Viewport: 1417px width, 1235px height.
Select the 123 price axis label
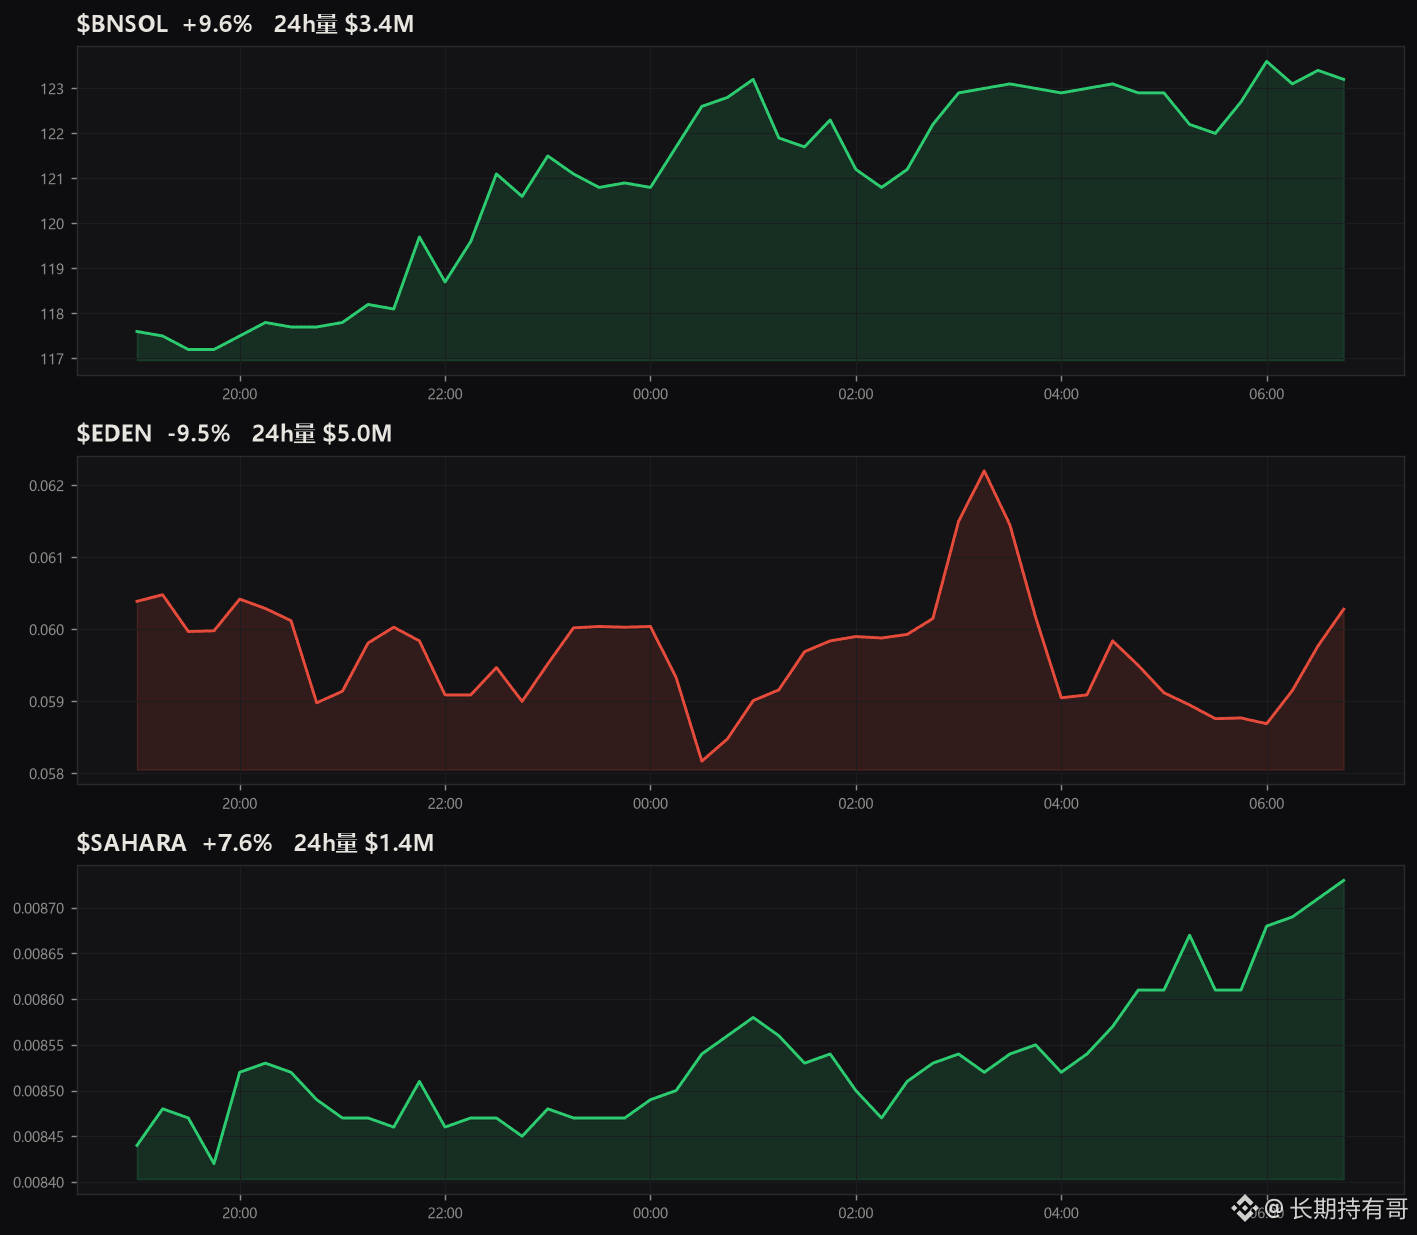(52, 89)
